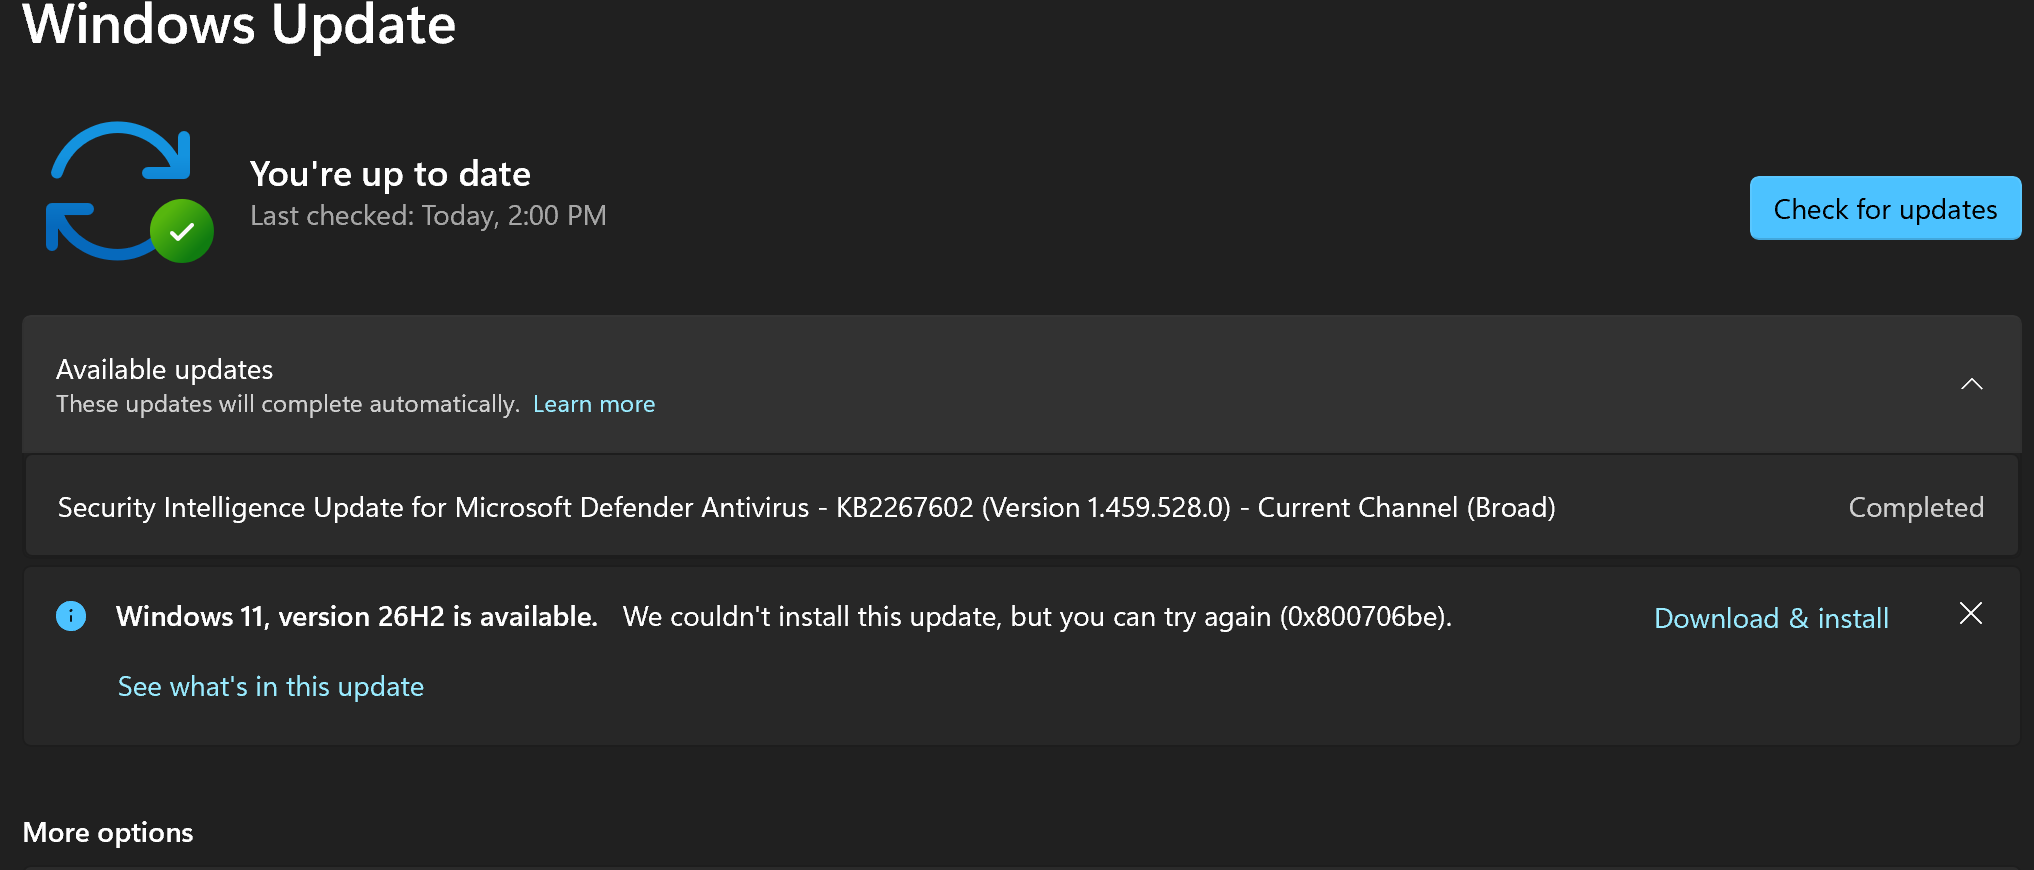Click the error message with code 0x800706be

pos(1037,617)
